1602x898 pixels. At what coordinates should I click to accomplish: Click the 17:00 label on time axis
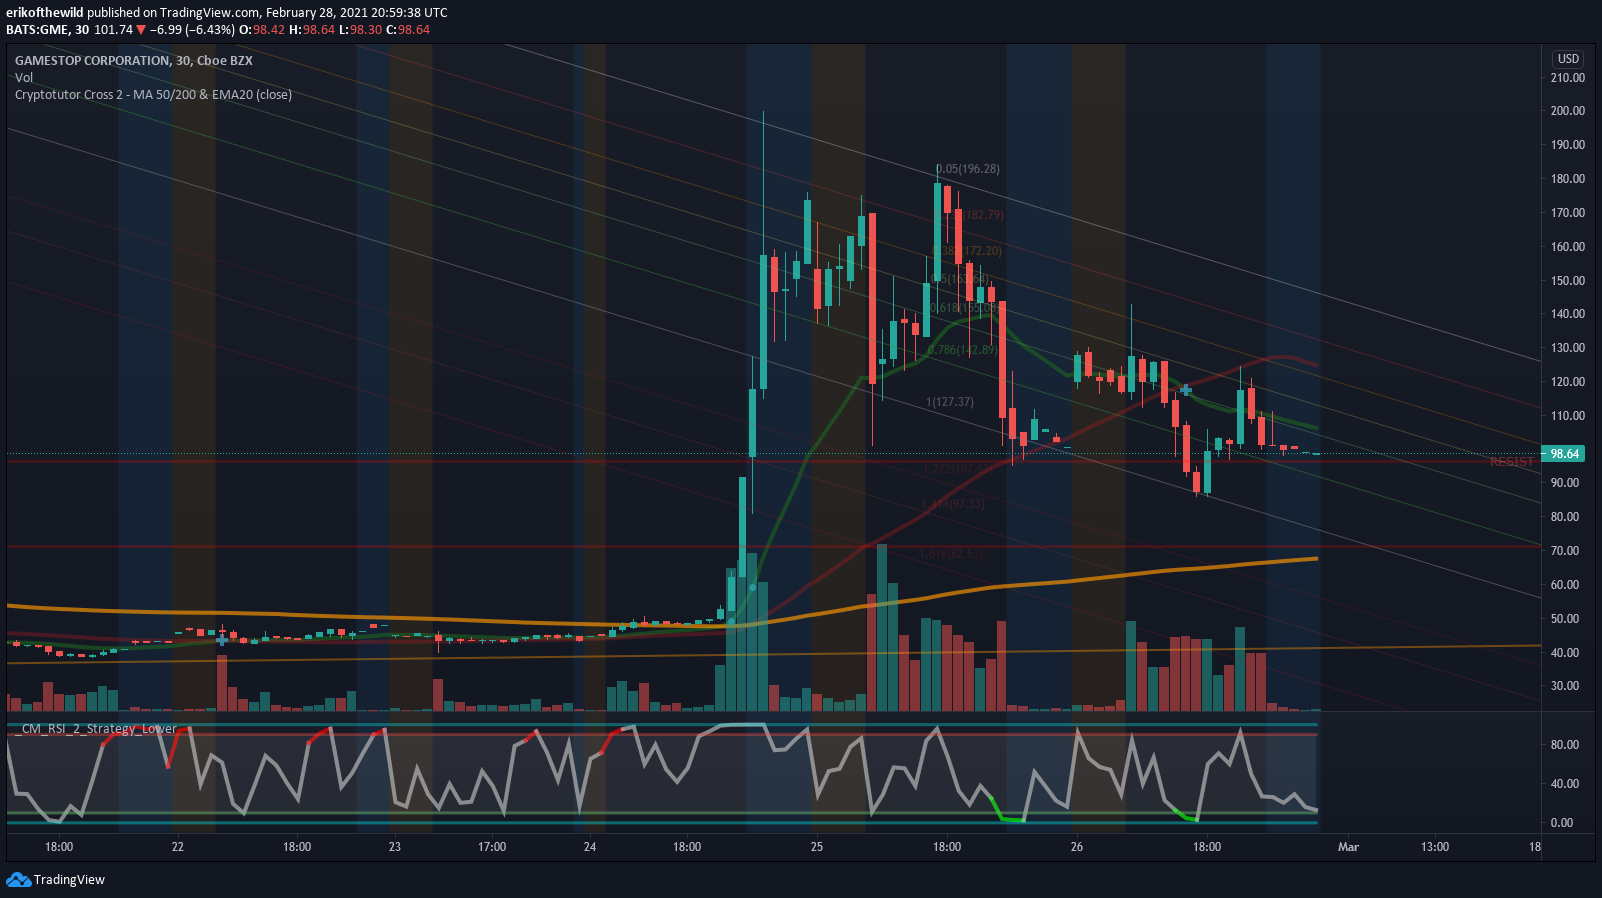point(492,847)
